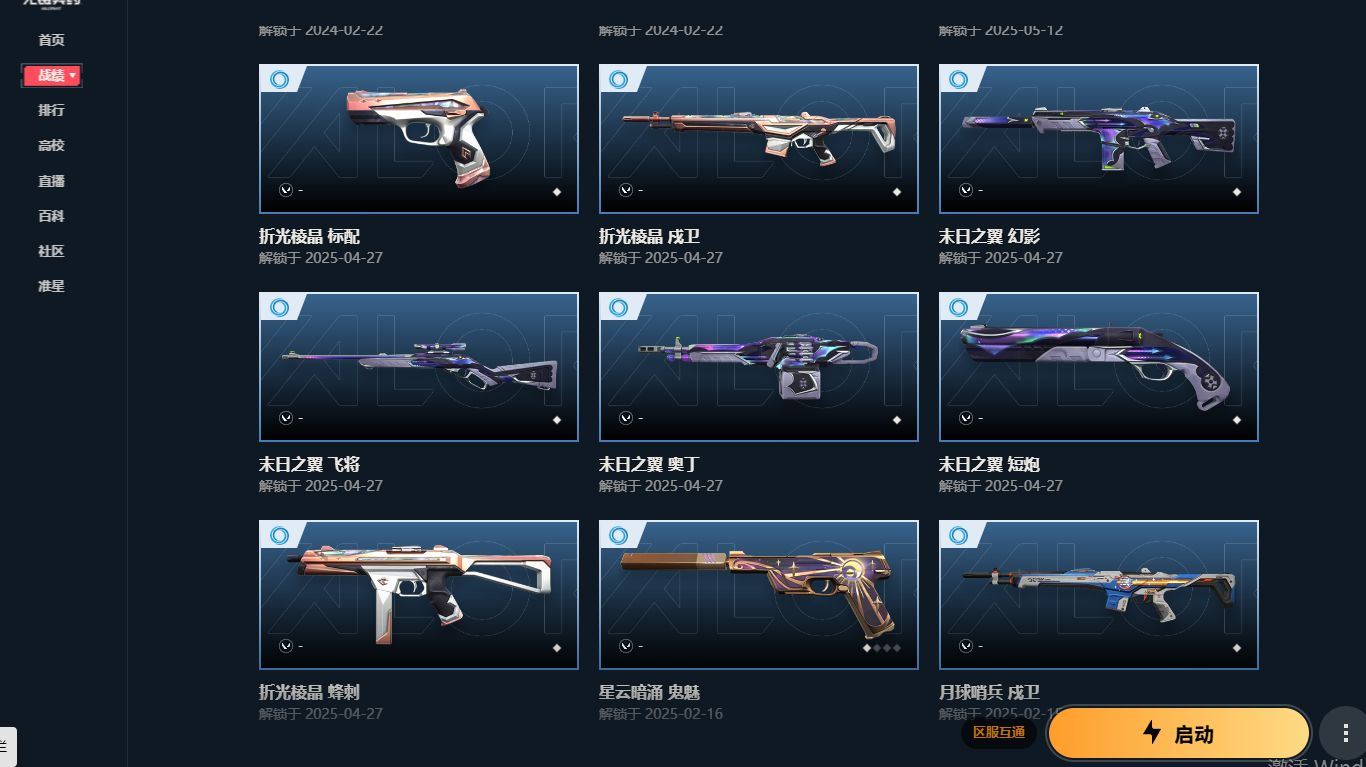Select the 末日之翼 飞将 sniper skin thumbnail
Viewport: 1366px width, 767px height.
coord(419,367)
